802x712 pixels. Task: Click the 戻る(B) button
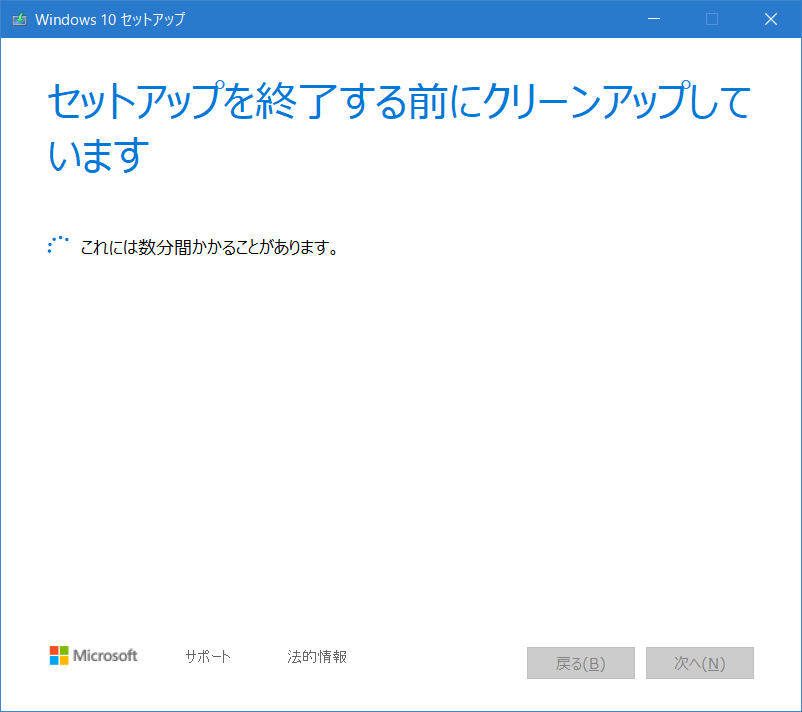click(x=581, y=663)
